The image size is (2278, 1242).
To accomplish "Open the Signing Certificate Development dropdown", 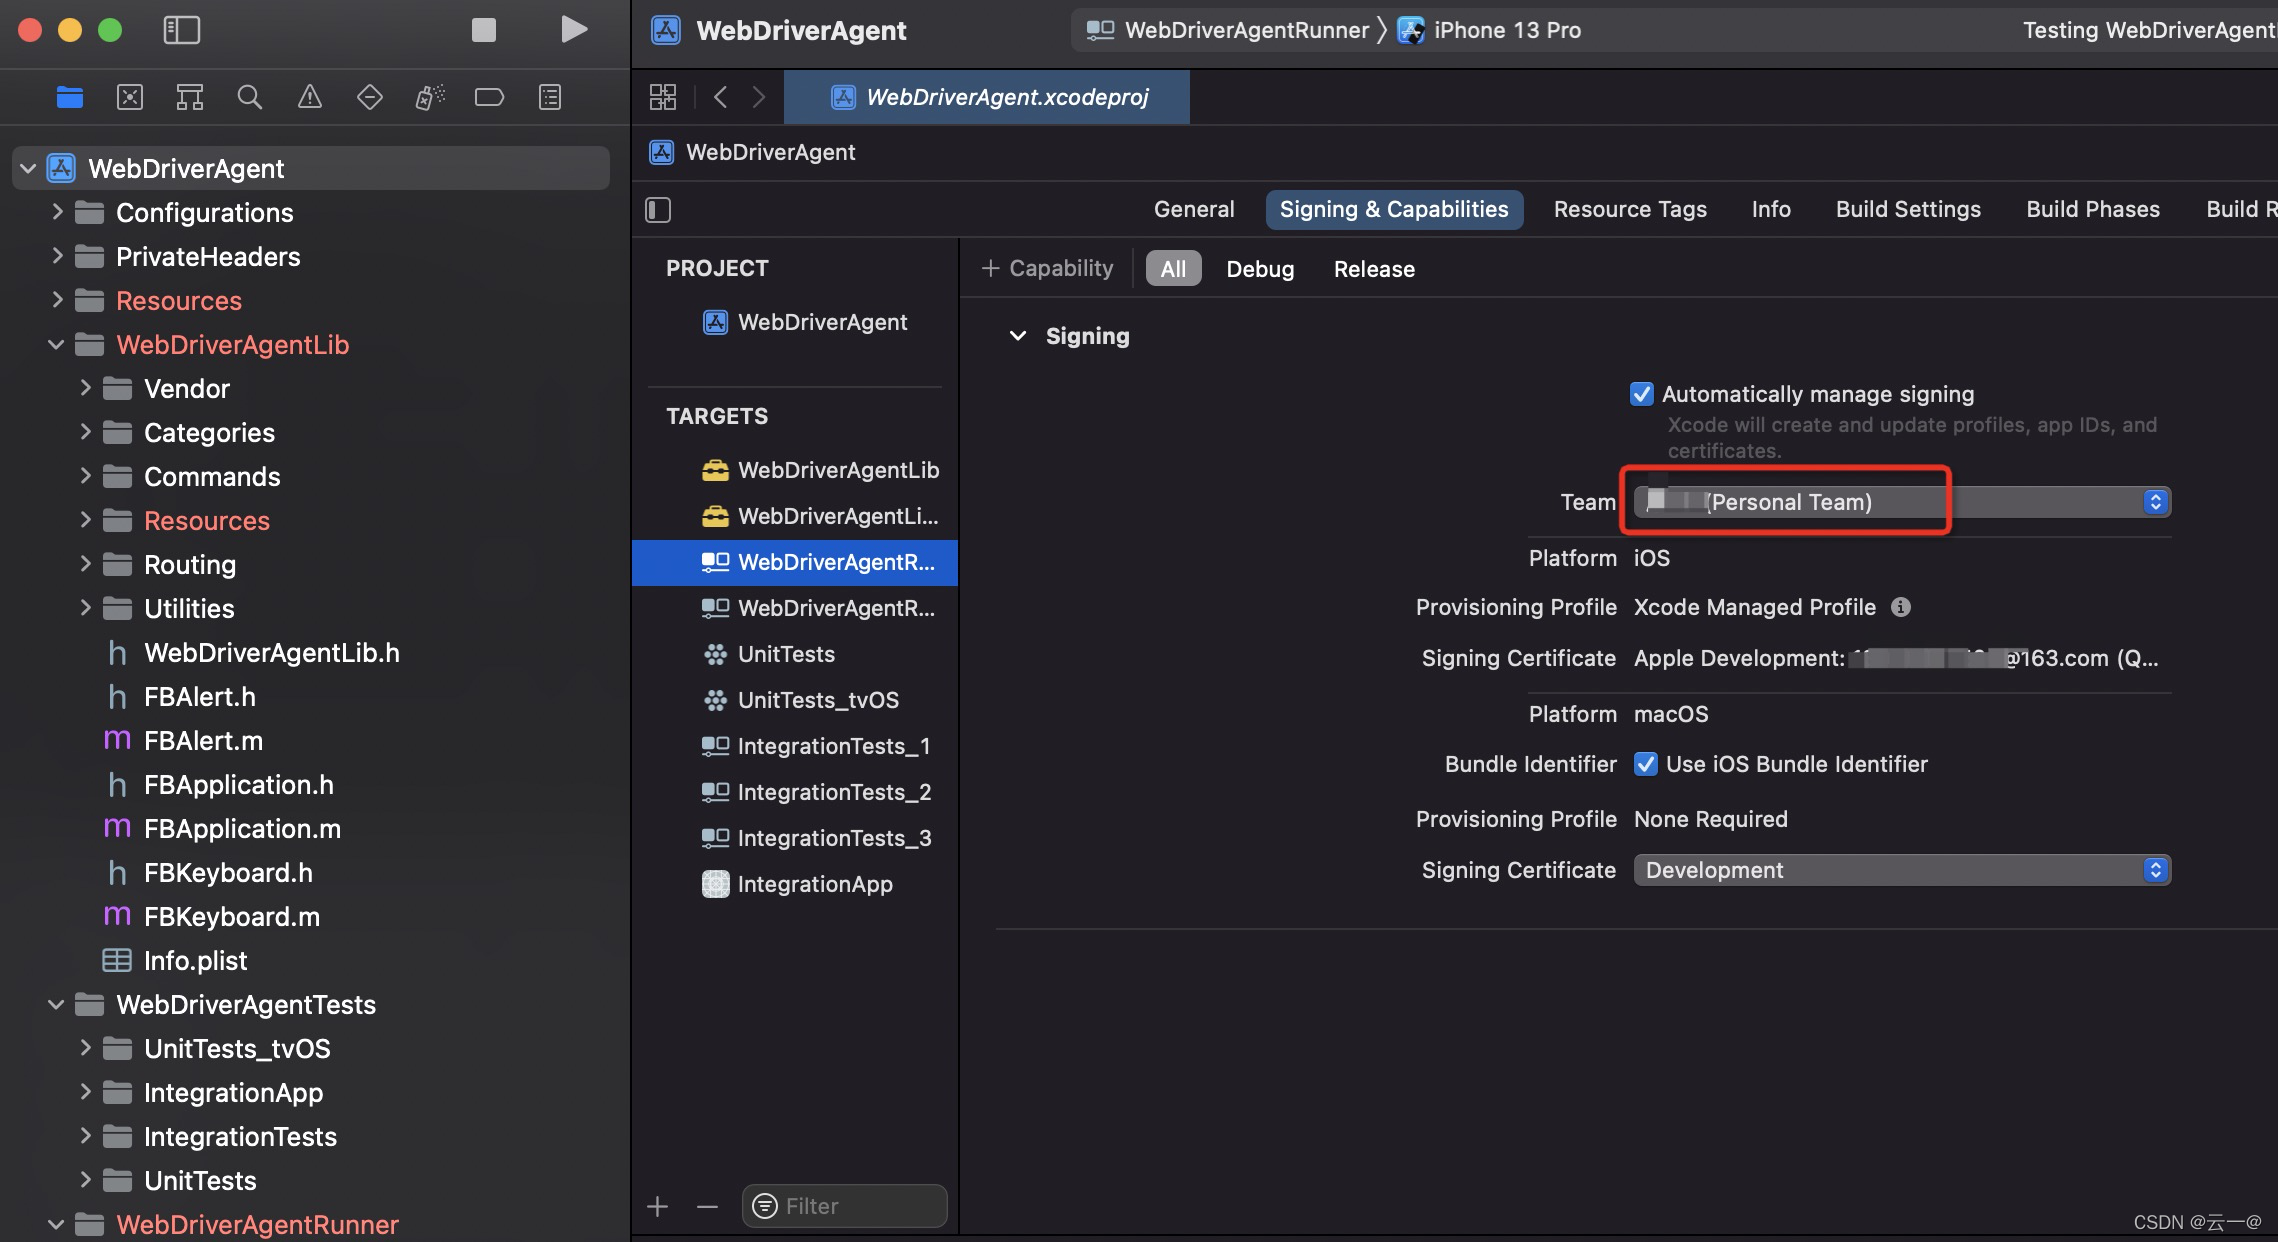I will point(1901,870).
